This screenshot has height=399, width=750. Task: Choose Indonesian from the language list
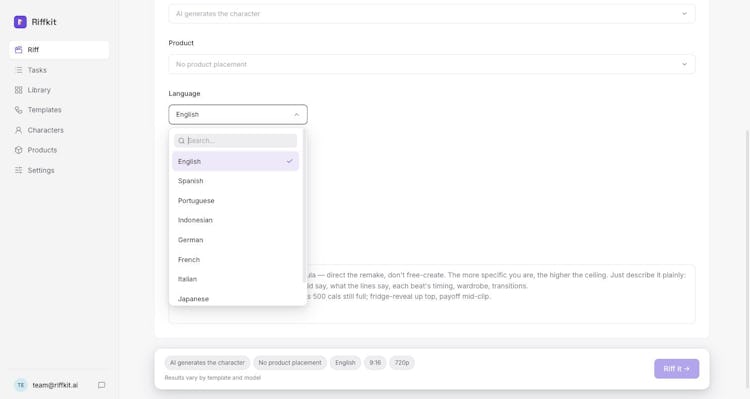point(235,220)
